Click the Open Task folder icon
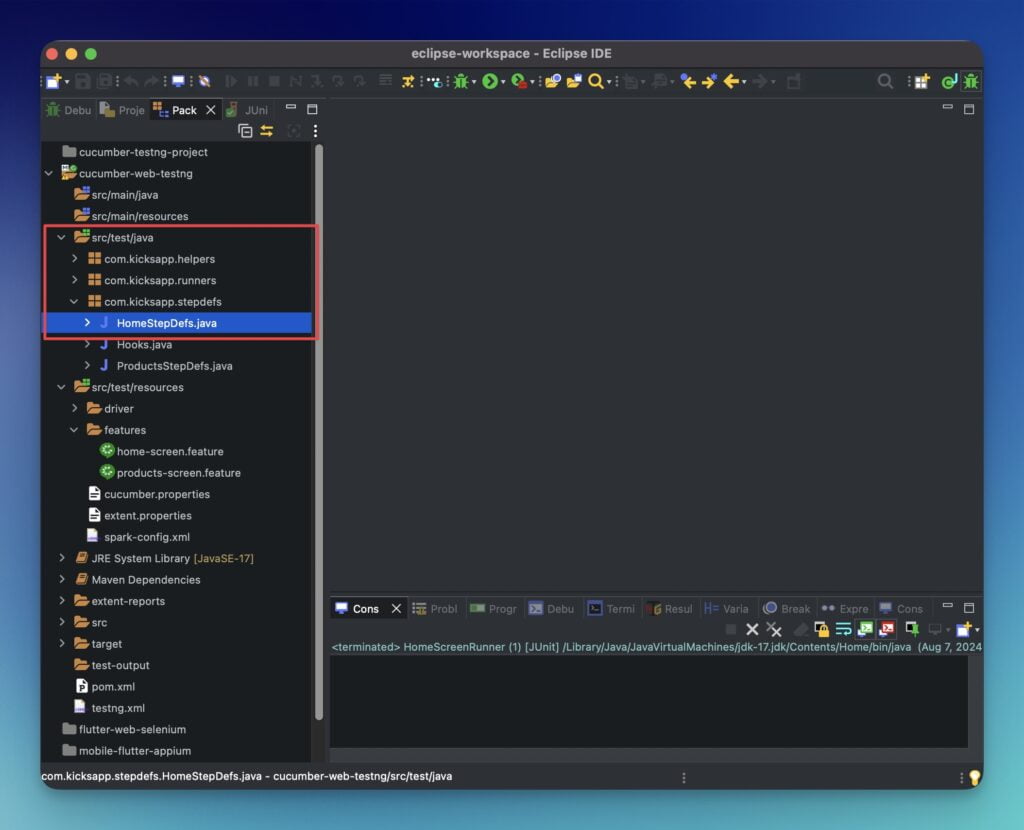1024x830 pixels. coord(574,82)
